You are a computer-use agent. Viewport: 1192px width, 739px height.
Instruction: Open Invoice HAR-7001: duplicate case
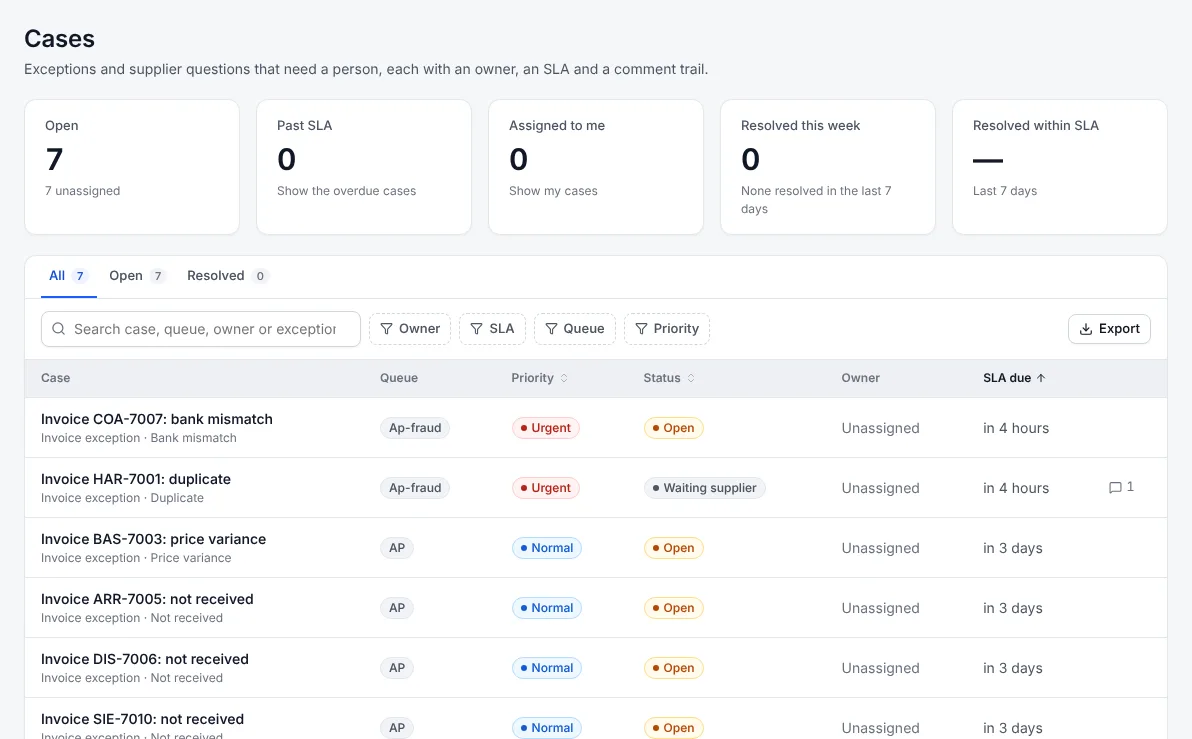pos(135,480)
